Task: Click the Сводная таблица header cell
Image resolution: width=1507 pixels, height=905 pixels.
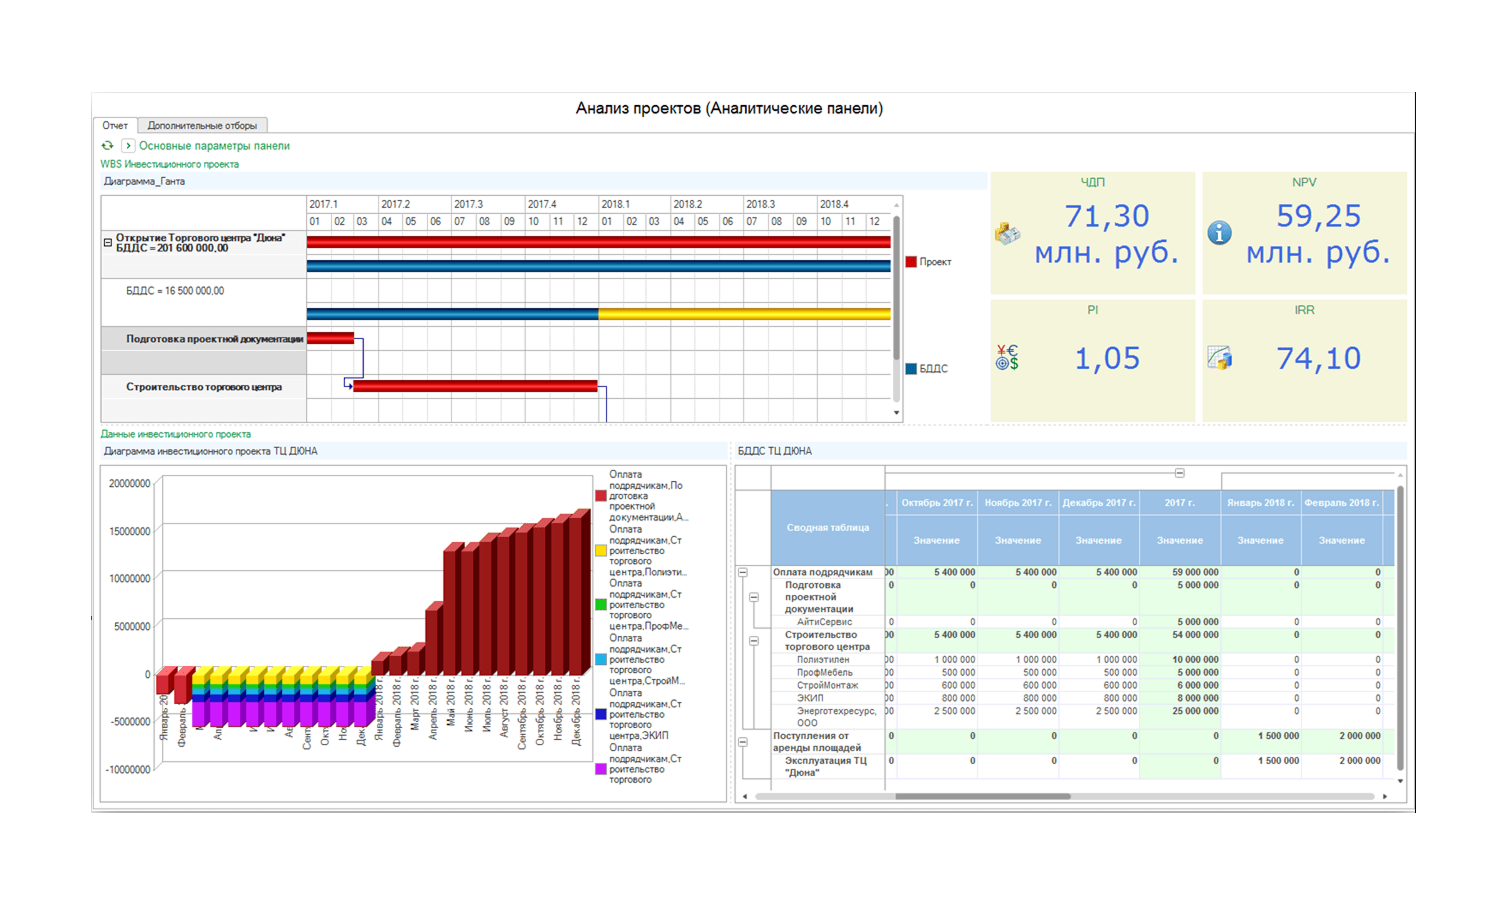Action: click(828, 527)
